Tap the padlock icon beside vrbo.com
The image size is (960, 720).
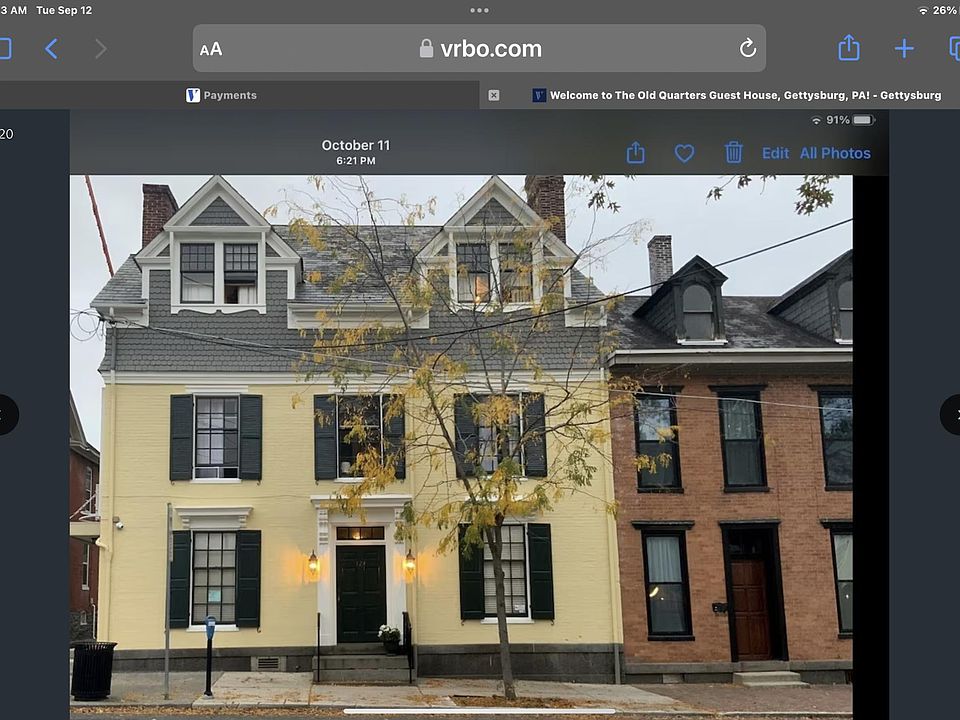pos(426,48)
